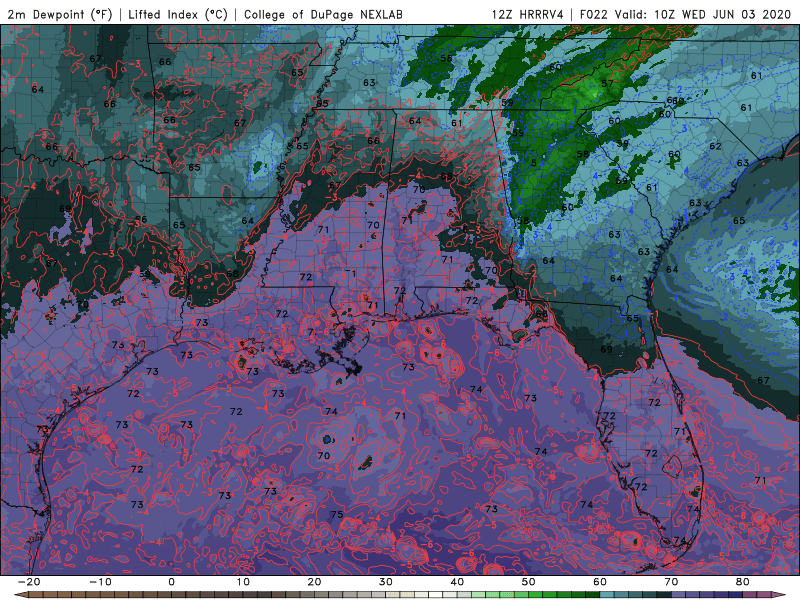Click the "Lifted Index (°C)" title label
This screenshot has width=800, height=600.
pyautogui.click(x=178, y=14)
